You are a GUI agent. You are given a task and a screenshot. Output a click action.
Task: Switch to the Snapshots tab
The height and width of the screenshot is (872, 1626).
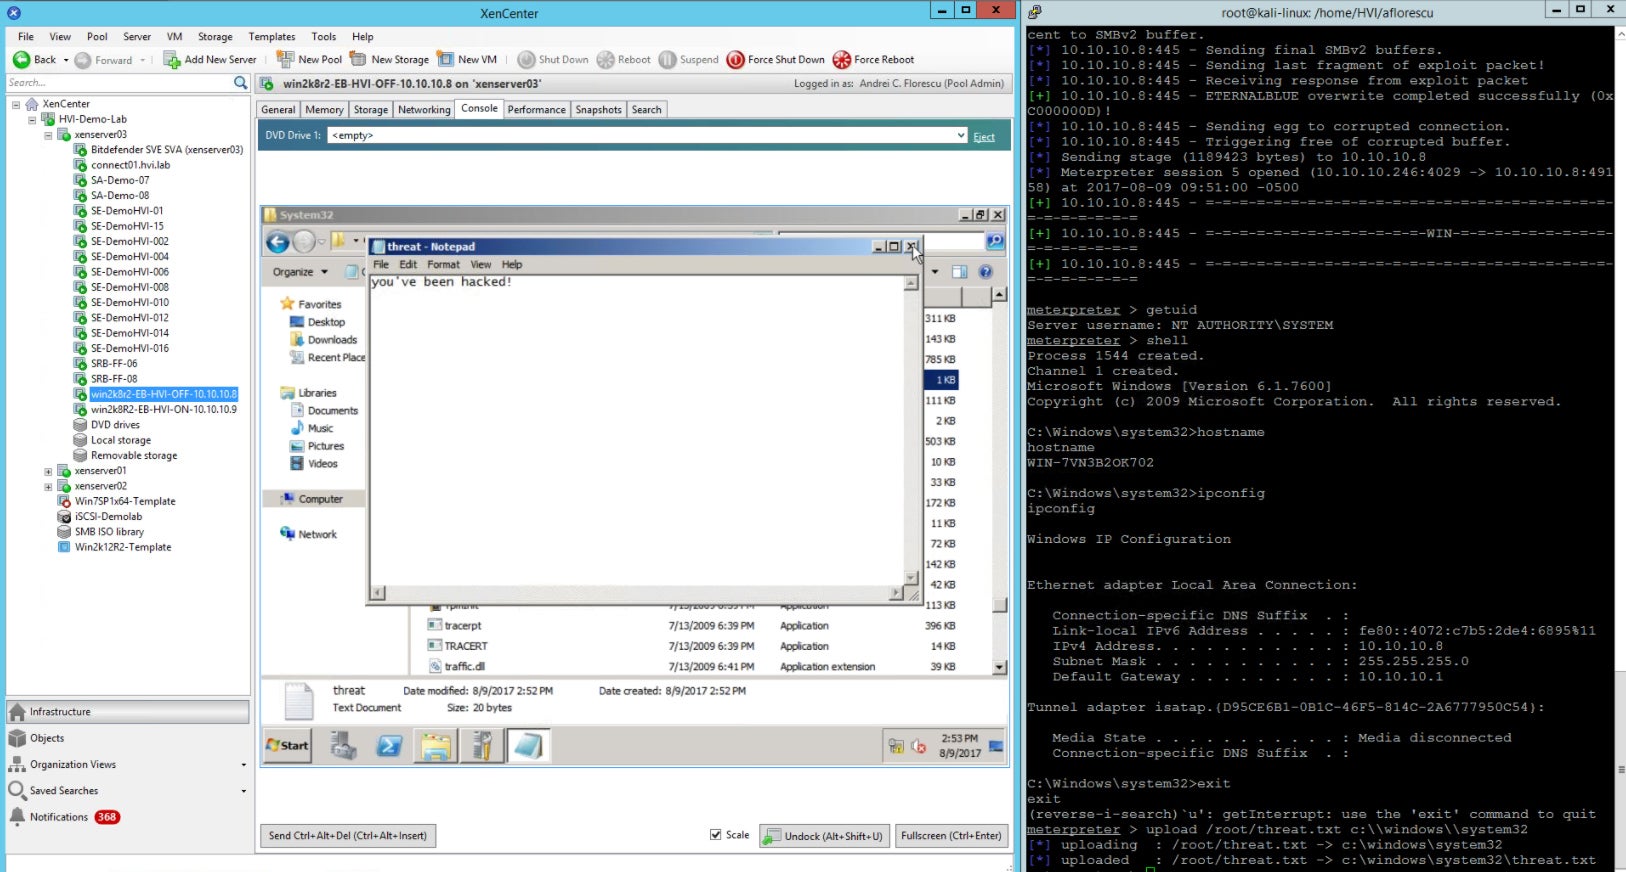click(598, 110)
